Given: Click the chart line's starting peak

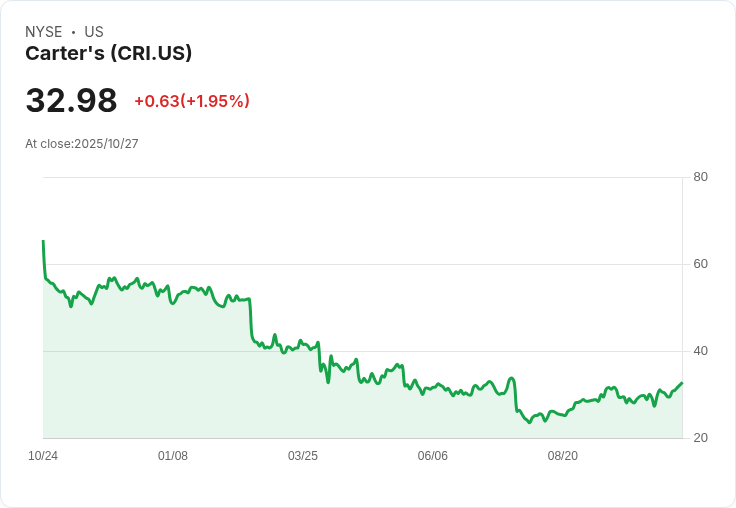Looking at the screenshot, I should coord(43,241).
